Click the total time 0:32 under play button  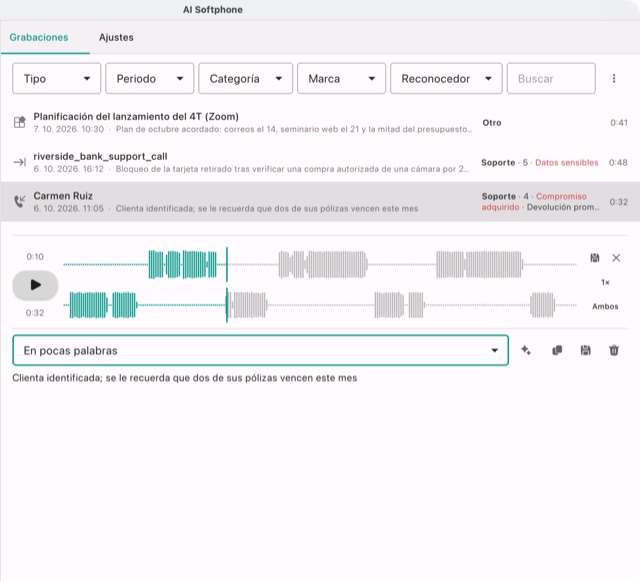[35, 313]
